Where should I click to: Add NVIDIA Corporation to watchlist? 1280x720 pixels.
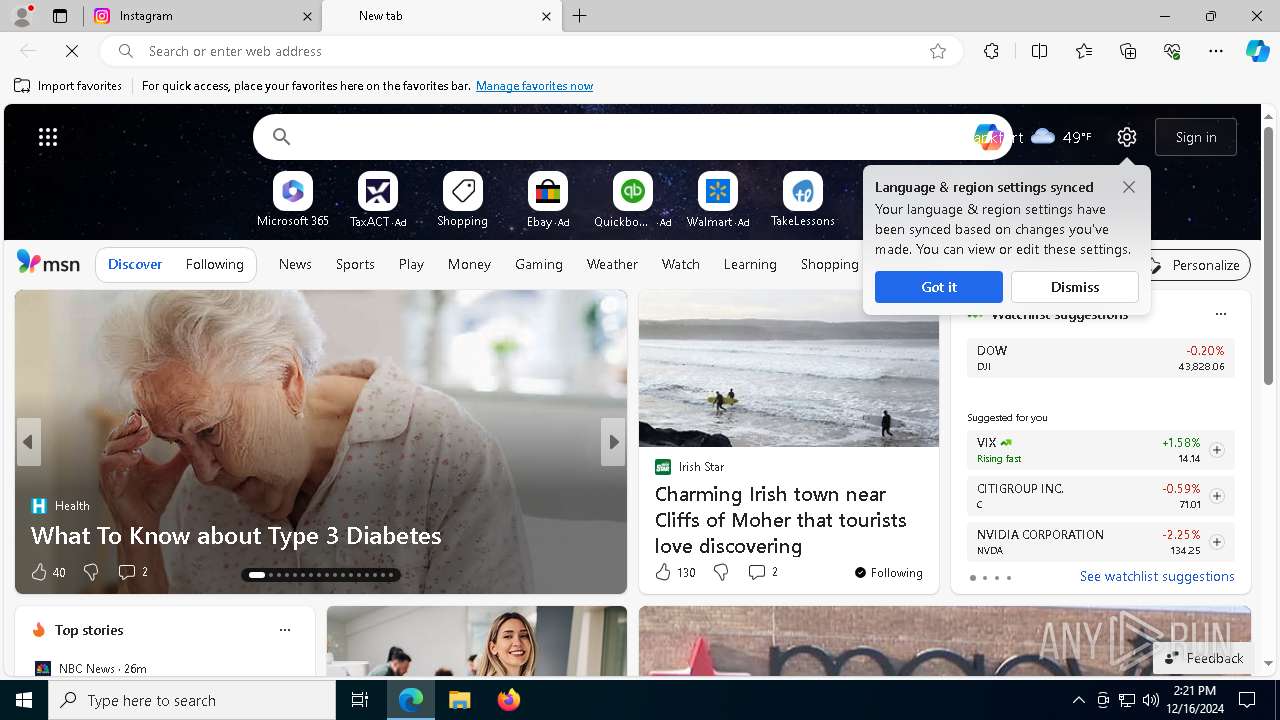[x=1216, y=542]
